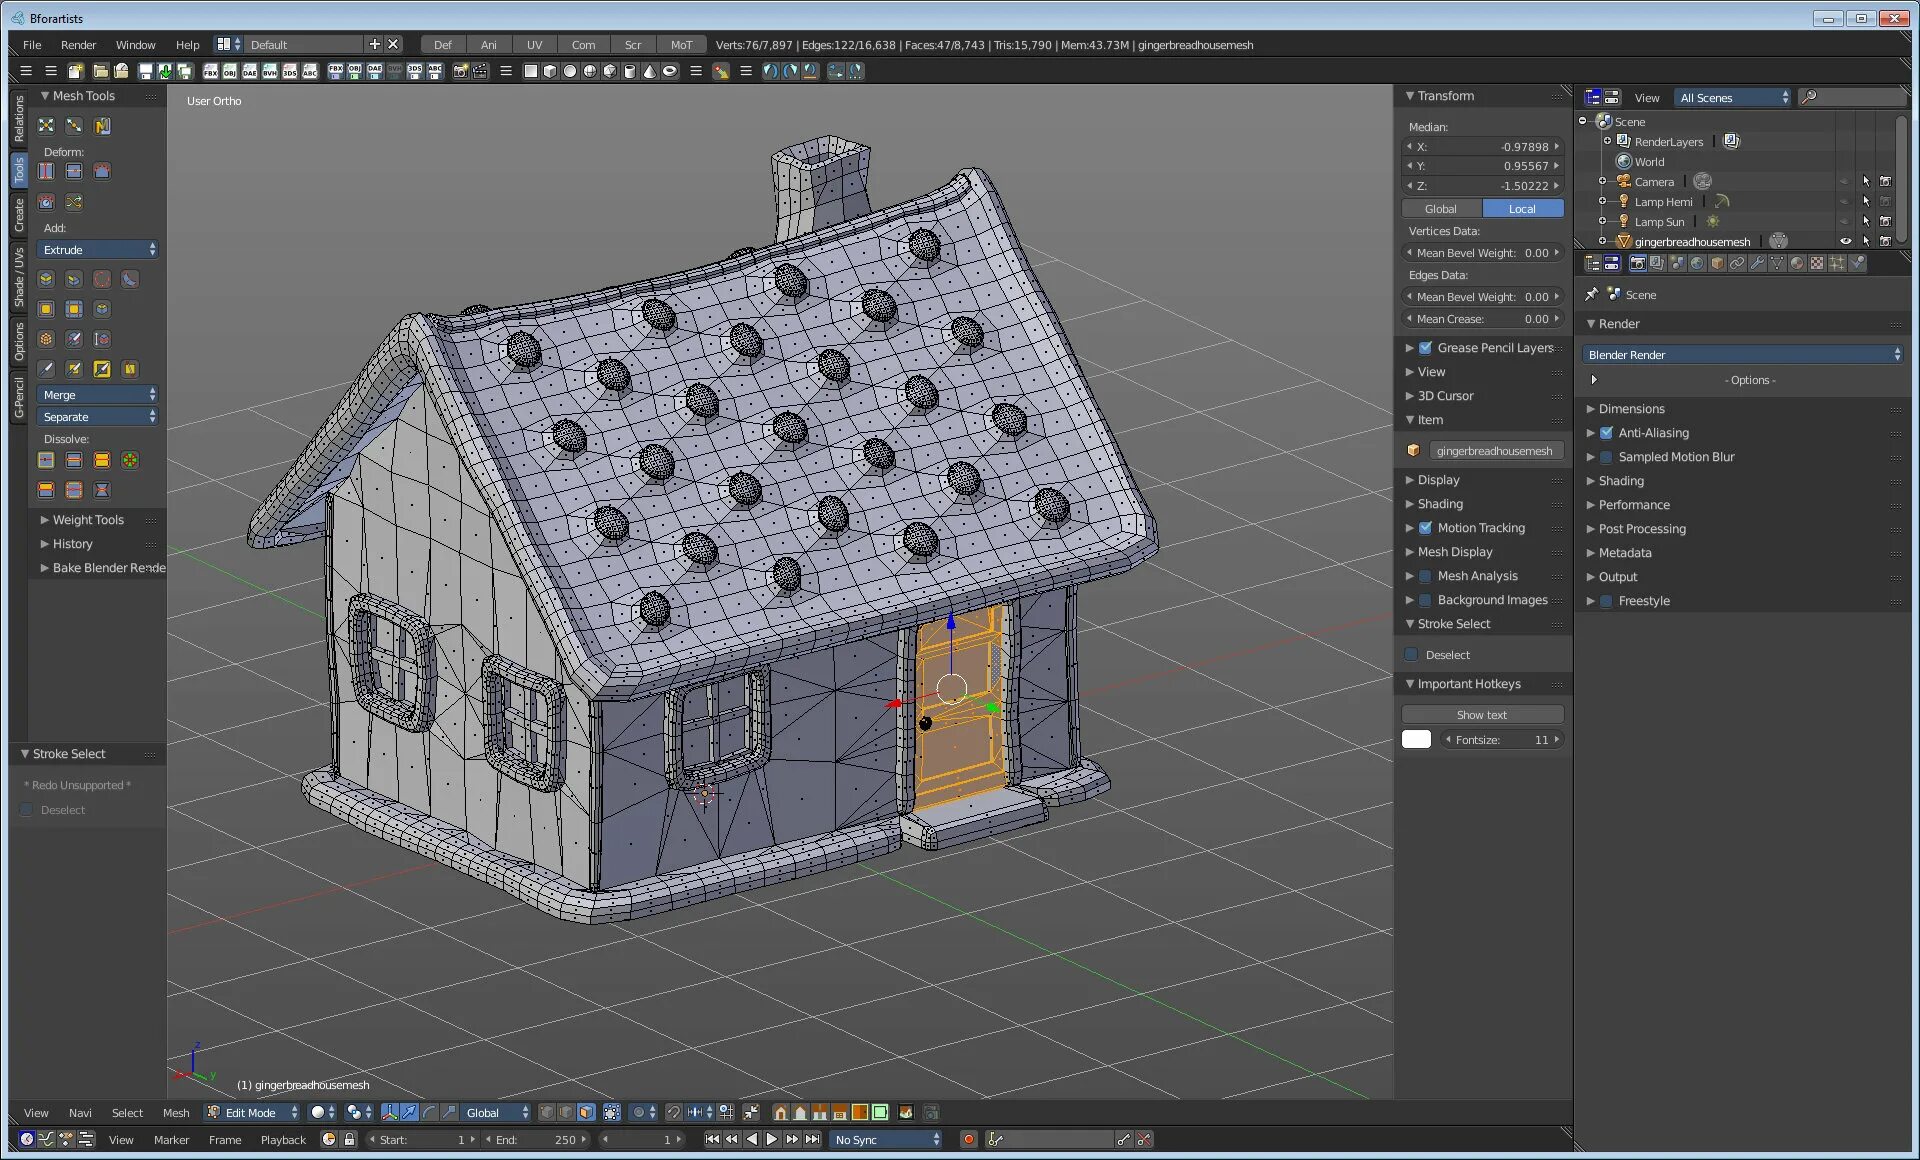The height and width of the screenshot is (1160, 1920).
Task: Select face select mode icon
Action: point(586,1112)
